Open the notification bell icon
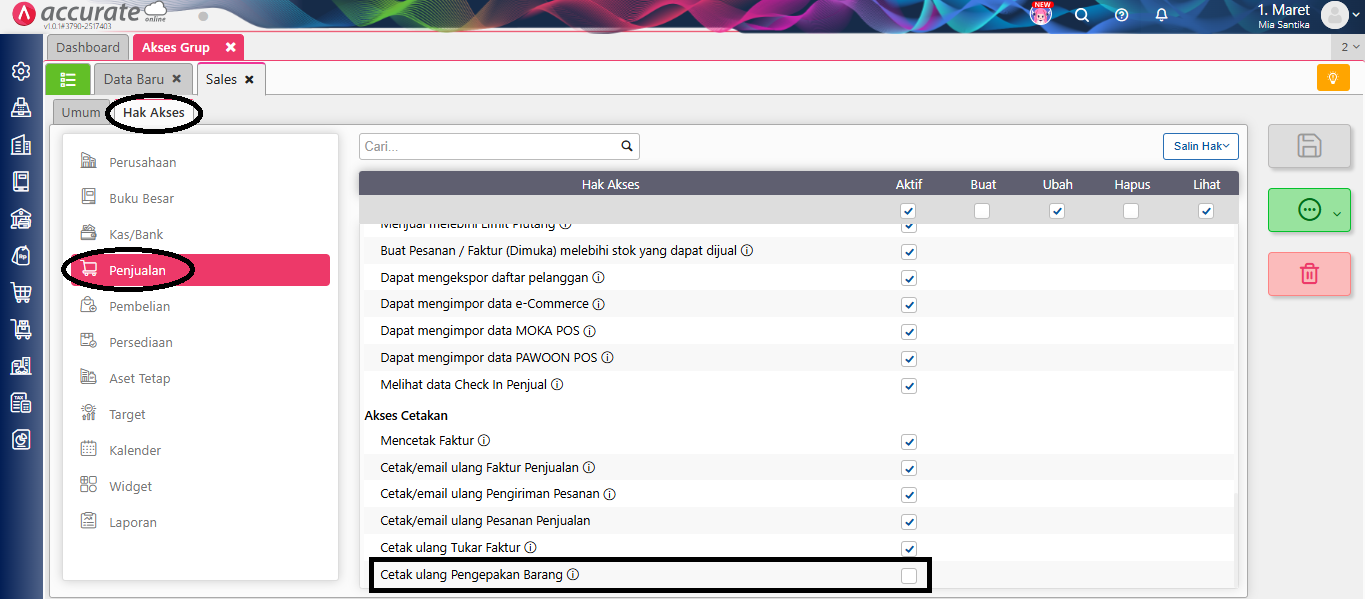This screenshot has width=1365, height=599. click(1161, 15)
